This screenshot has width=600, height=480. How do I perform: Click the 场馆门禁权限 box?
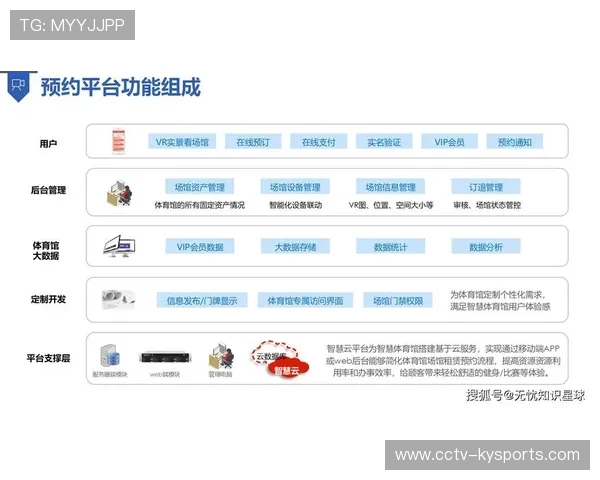tap(398, 300)
